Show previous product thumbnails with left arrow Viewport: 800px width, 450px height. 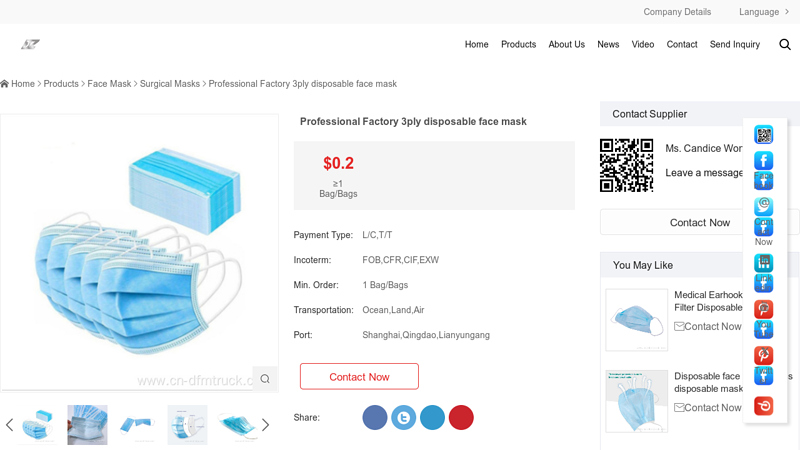point(9,424)
